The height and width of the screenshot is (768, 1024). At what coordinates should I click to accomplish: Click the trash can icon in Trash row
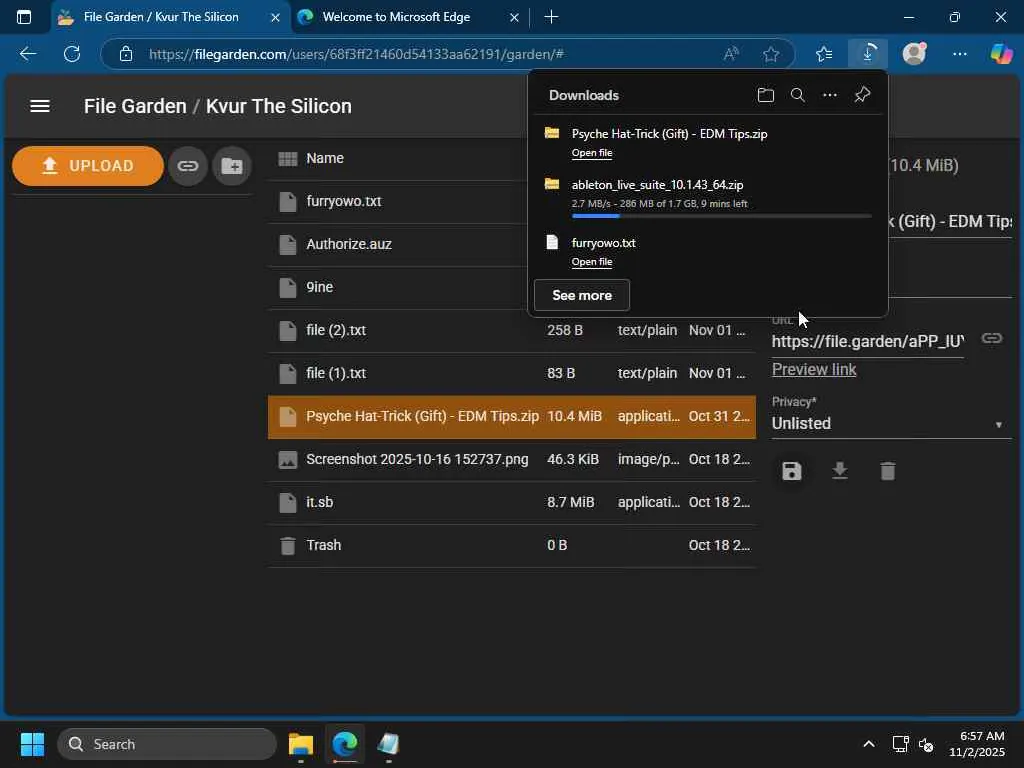(x=287, y=545)
